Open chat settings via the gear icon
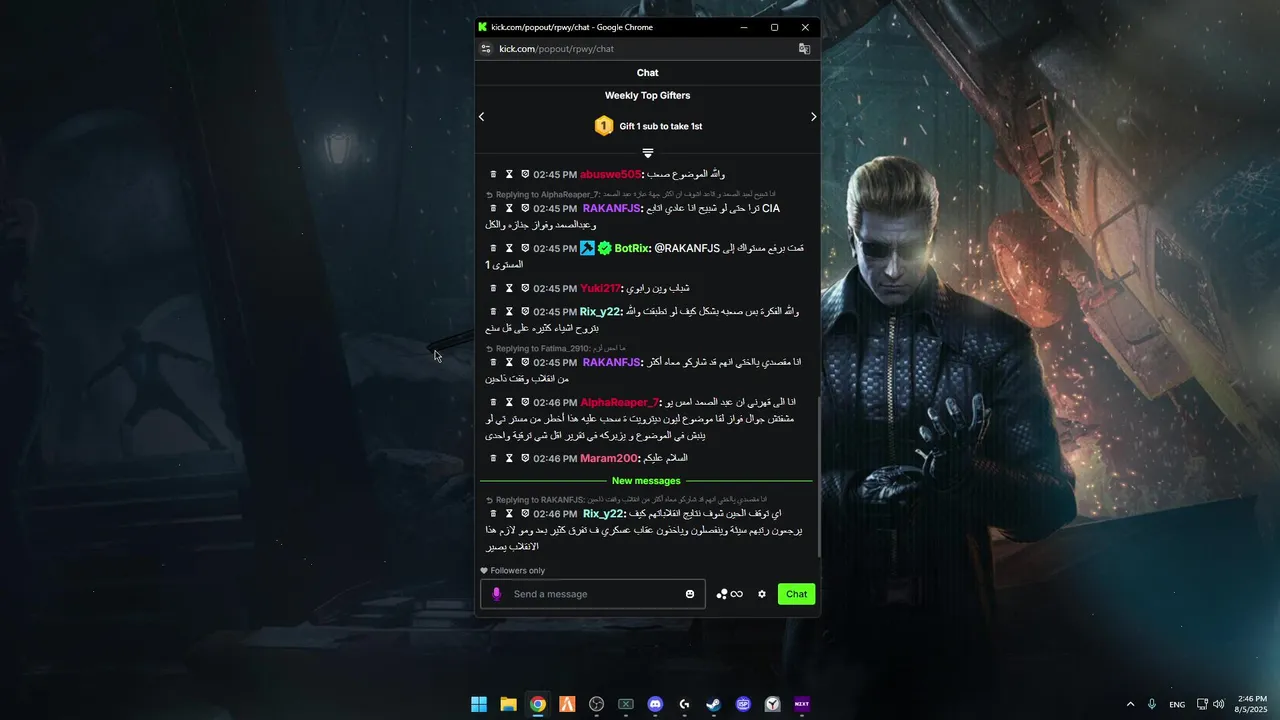Image resolution: width=1280 pixels, height=720 pixels. [762, 594]
